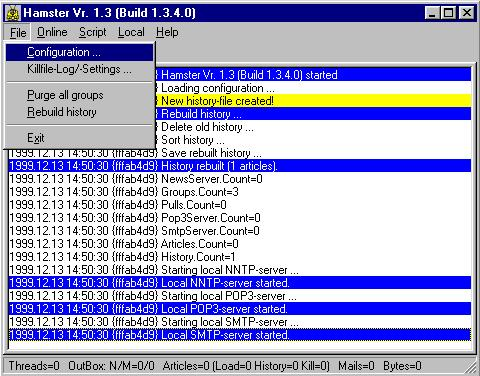Open the File menu

[18, 33]
